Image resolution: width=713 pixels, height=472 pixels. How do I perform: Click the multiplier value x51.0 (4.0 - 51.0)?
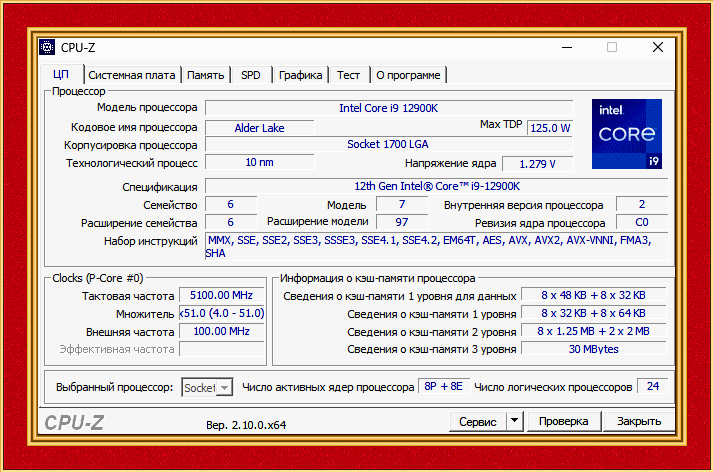click(x=221, y=313)
